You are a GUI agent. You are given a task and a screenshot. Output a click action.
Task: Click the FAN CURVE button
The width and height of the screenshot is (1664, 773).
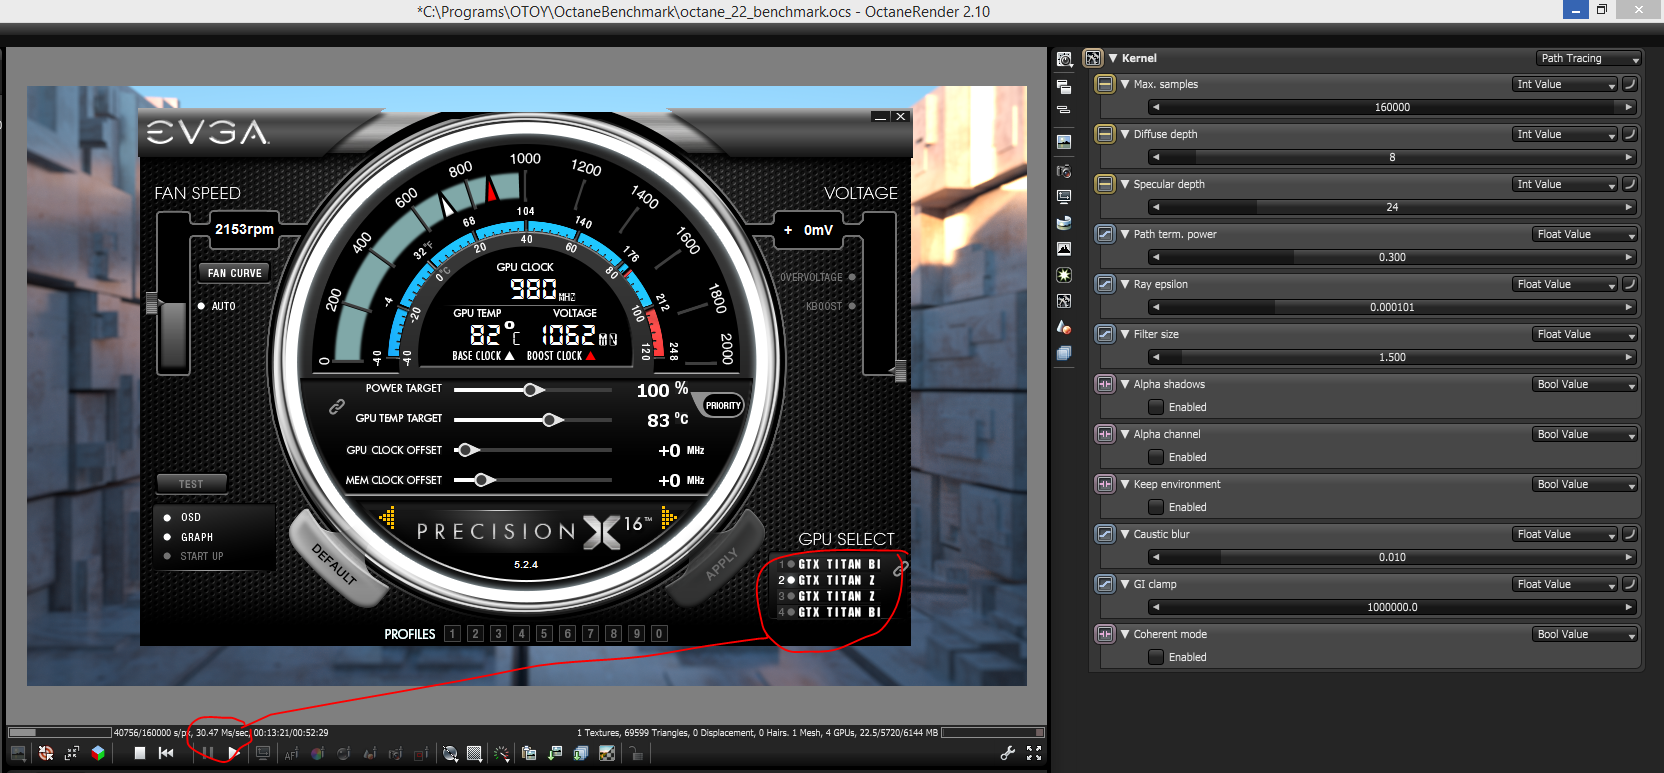click(235, 273)
